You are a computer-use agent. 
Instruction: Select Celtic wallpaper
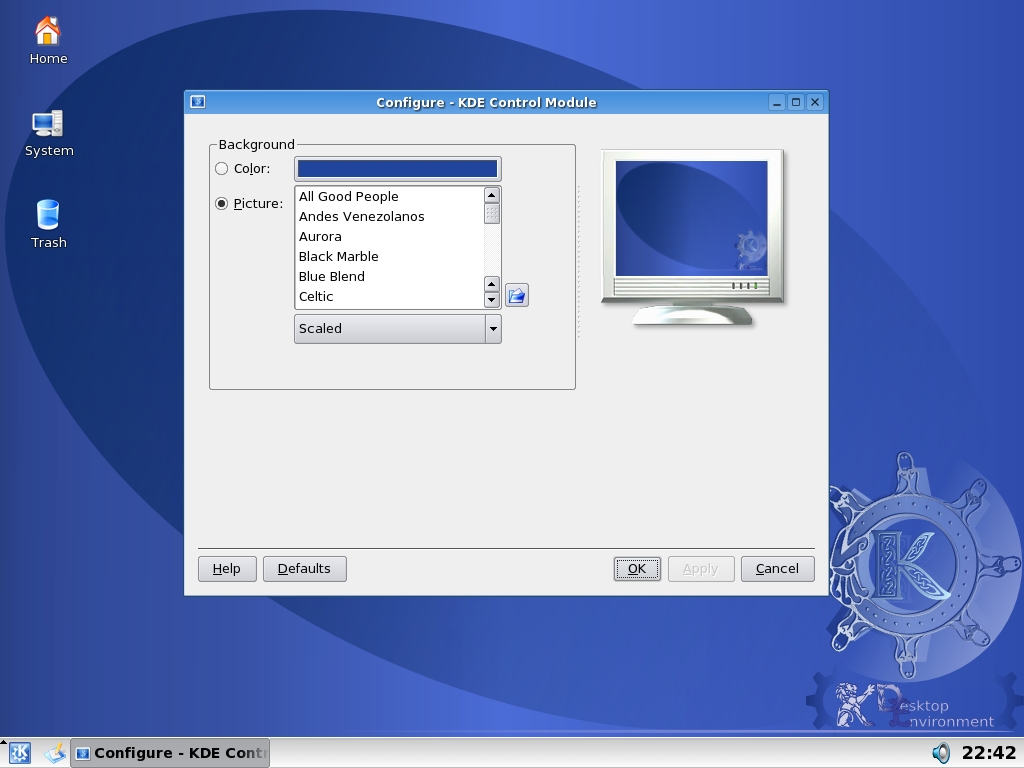(x=390, y=296)
